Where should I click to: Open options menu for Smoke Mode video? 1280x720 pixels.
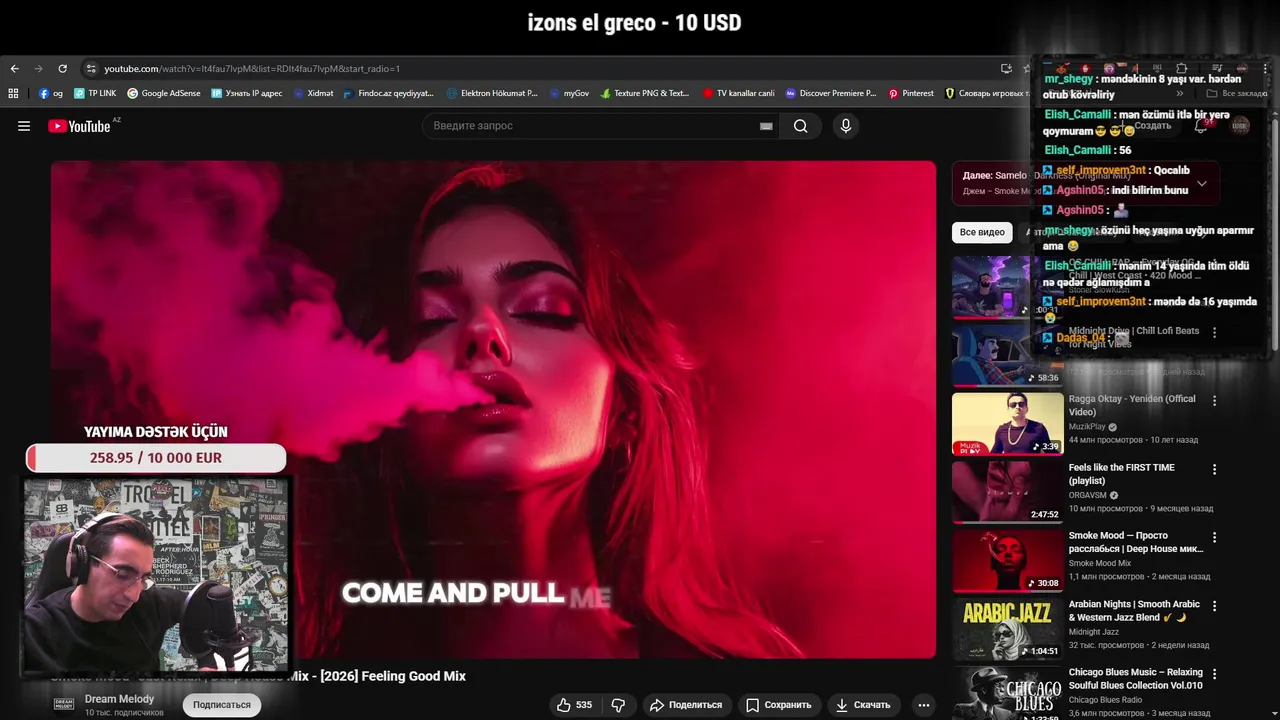(x=1215, y=537)
